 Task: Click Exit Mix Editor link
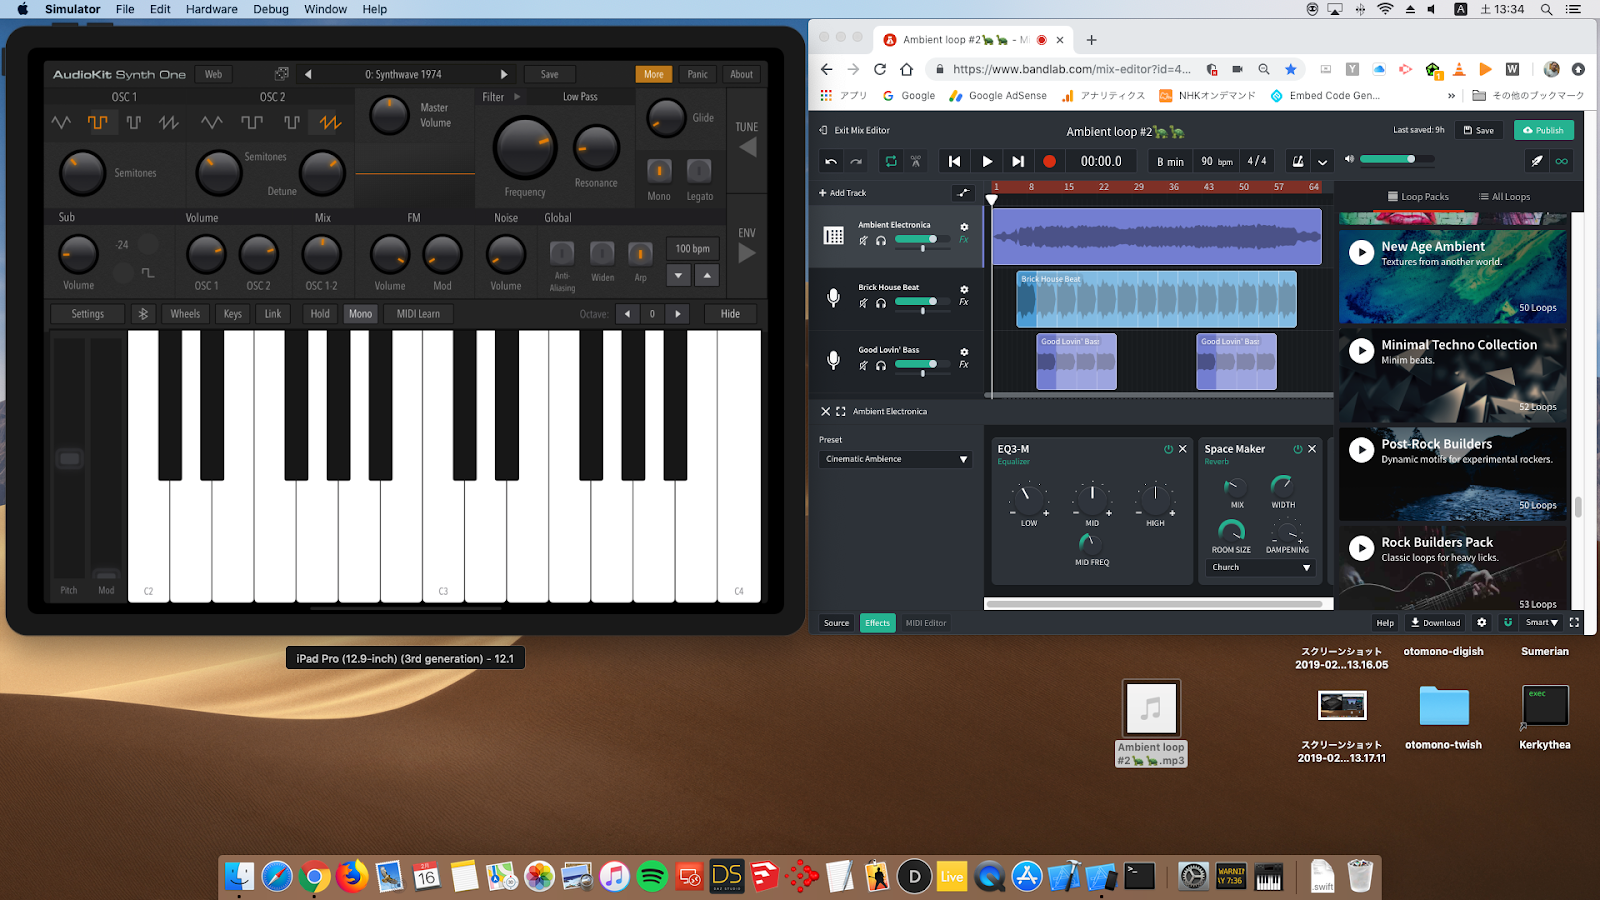855,130
